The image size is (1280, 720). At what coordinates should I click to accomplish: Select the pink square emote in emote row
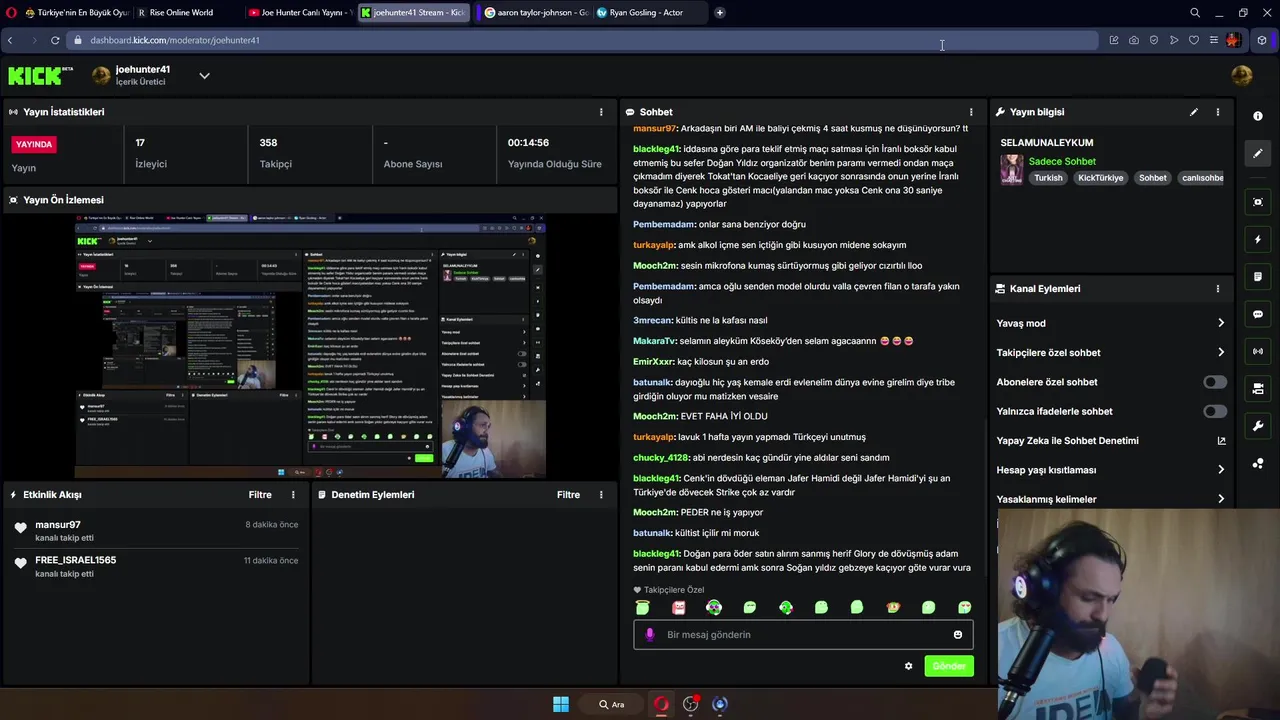click(678, 607)
